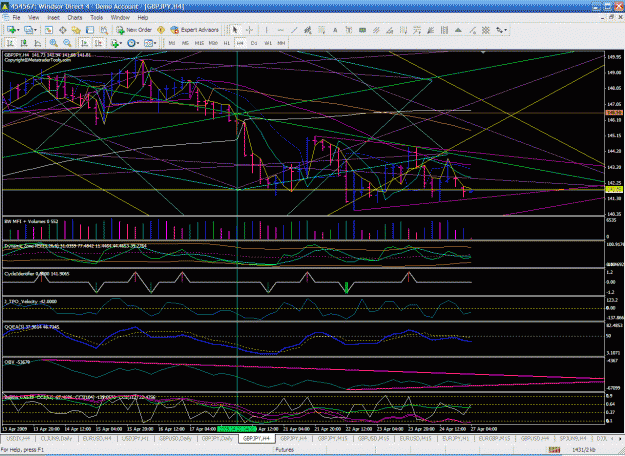Open the Tools menu

click(96, 18)
